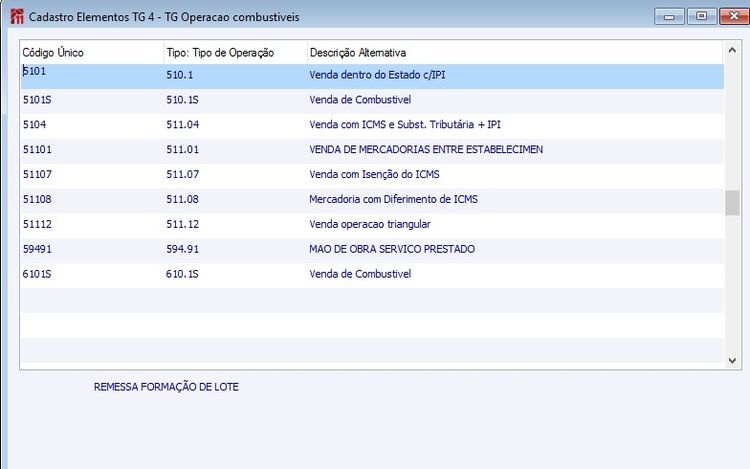Image resolution: width=750 pixels, height=469 pixels.
Task: Select the code cell 59491
Action: click(x=37, y=249)
